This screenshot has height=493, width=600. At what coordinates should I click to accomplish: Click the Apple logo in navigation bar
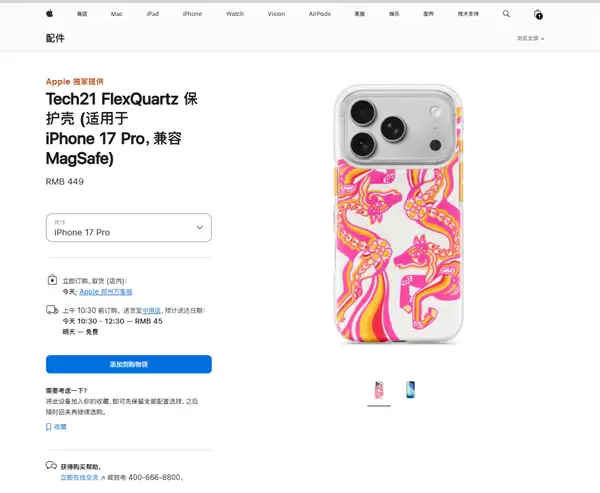(49, 14)
